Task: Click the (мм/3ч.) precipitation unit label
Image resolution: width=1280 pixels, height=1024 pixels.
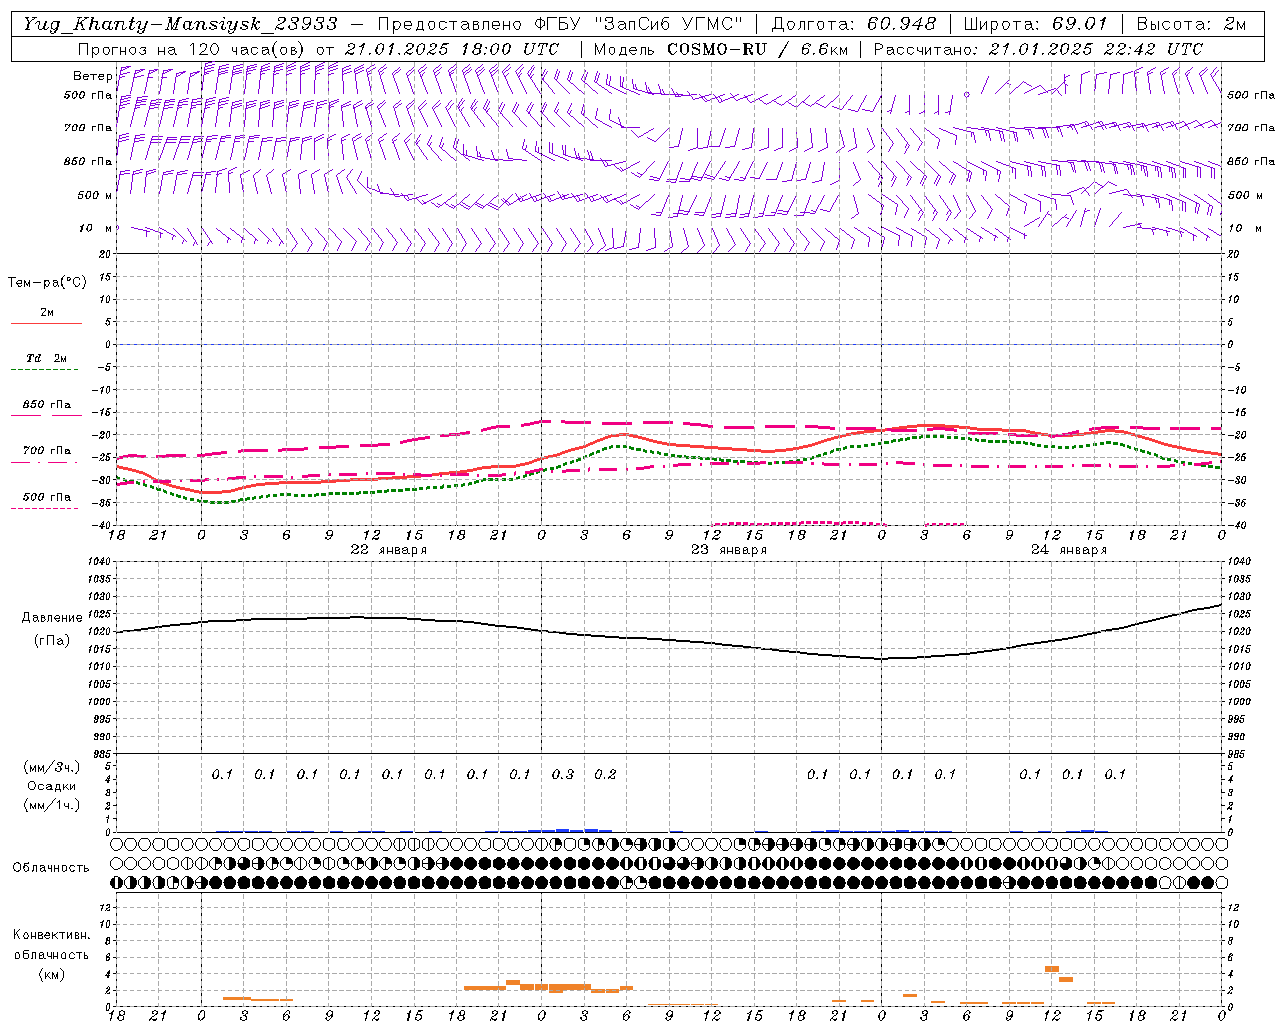Action: click(x=52, y=767)
